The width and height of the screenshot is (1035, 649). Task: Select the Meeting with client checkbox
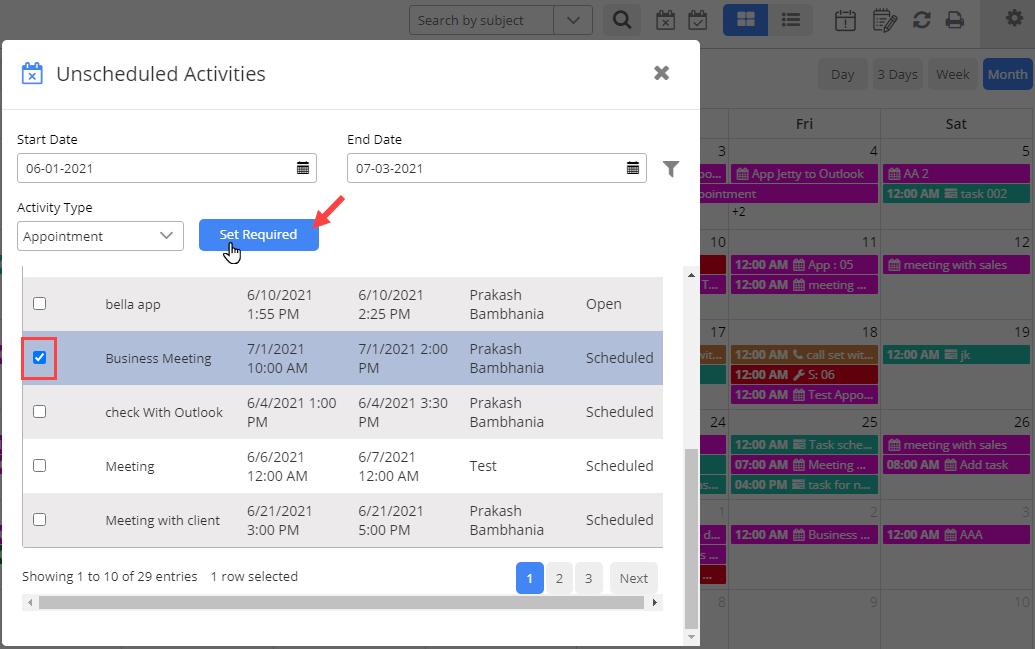coord(40,520)
